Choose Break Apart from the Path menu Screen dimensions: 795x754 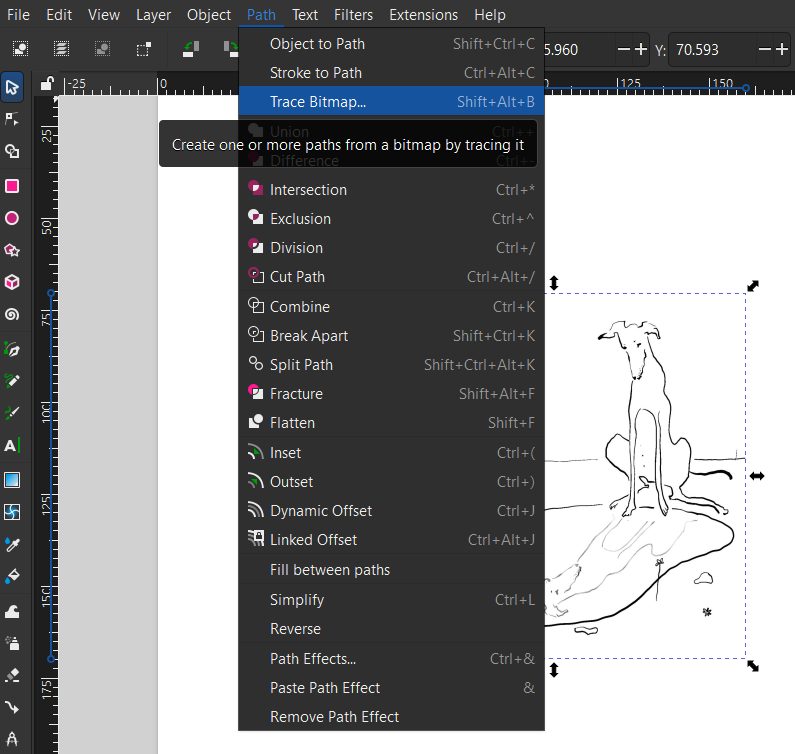click(309, 336)
